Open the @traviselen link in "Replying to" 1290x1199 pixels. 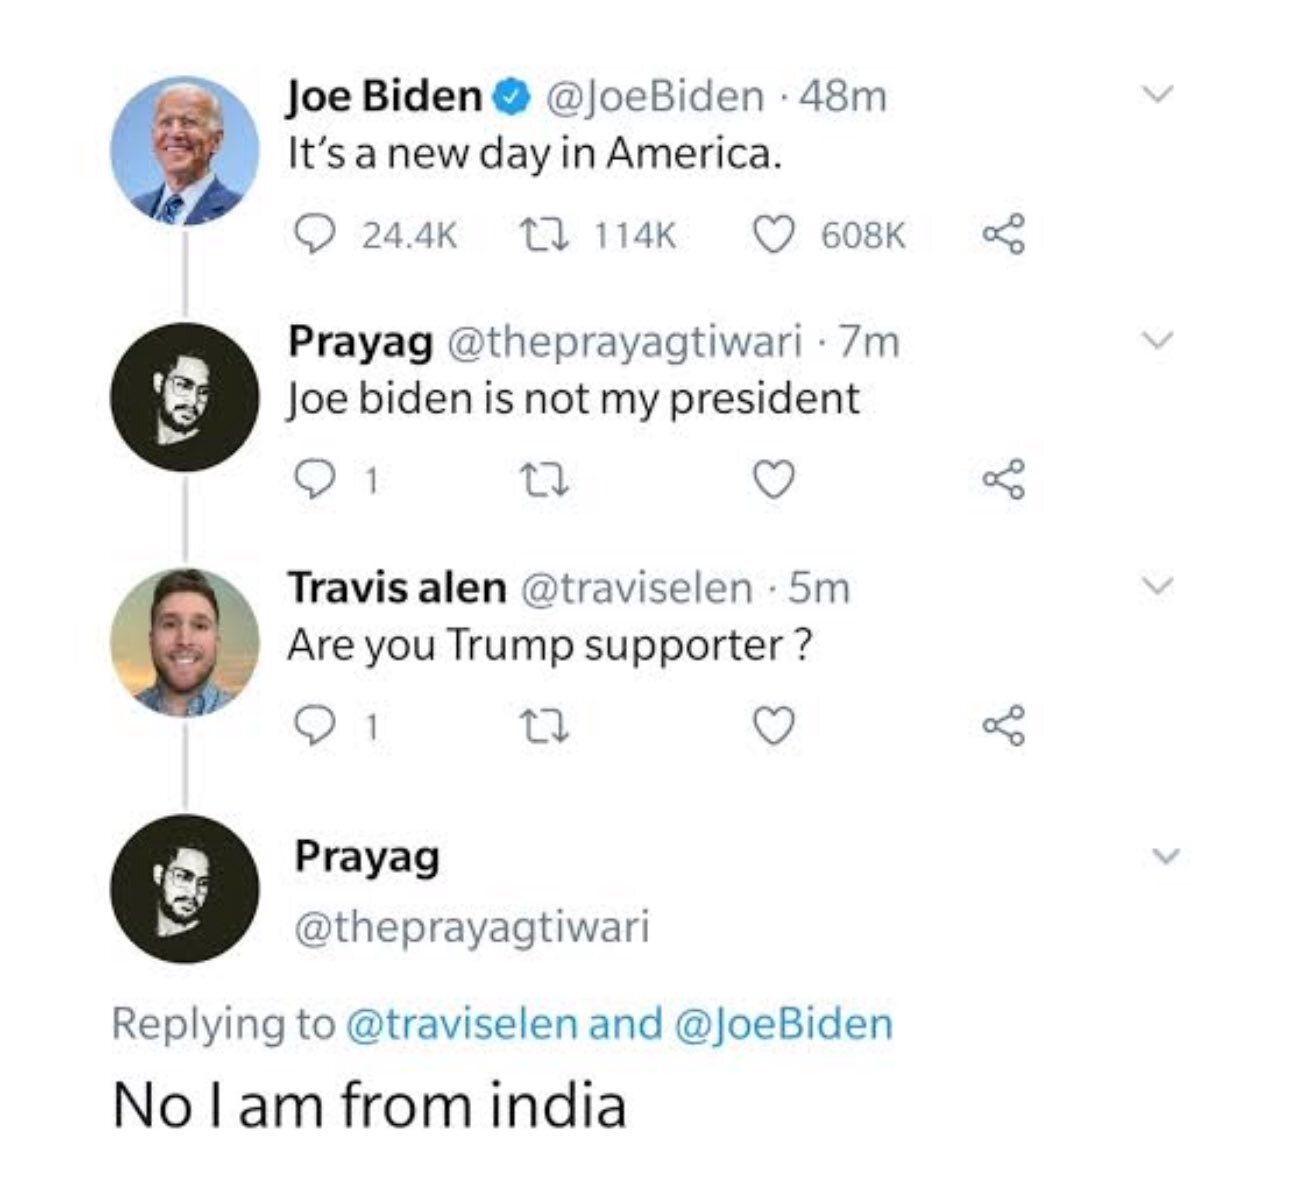pyautogui.click(x=460, y=1024)
